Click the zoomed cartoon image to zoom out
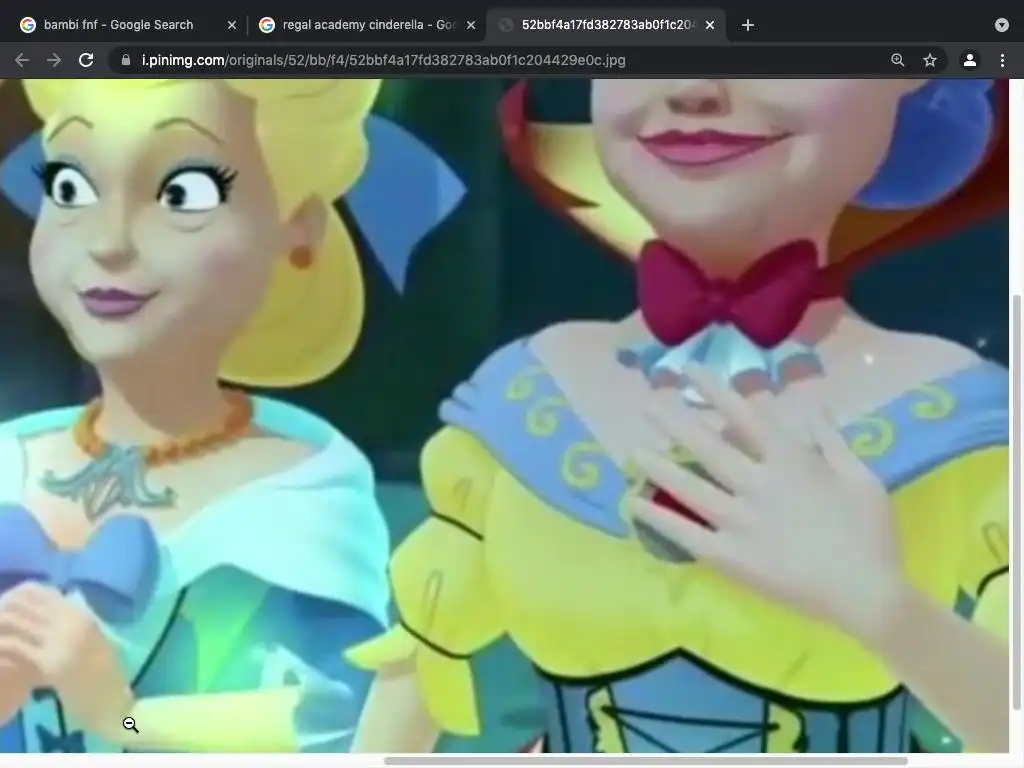This screenshot has height=768, width=1024. pyautogui.click(x=504, y=415)
